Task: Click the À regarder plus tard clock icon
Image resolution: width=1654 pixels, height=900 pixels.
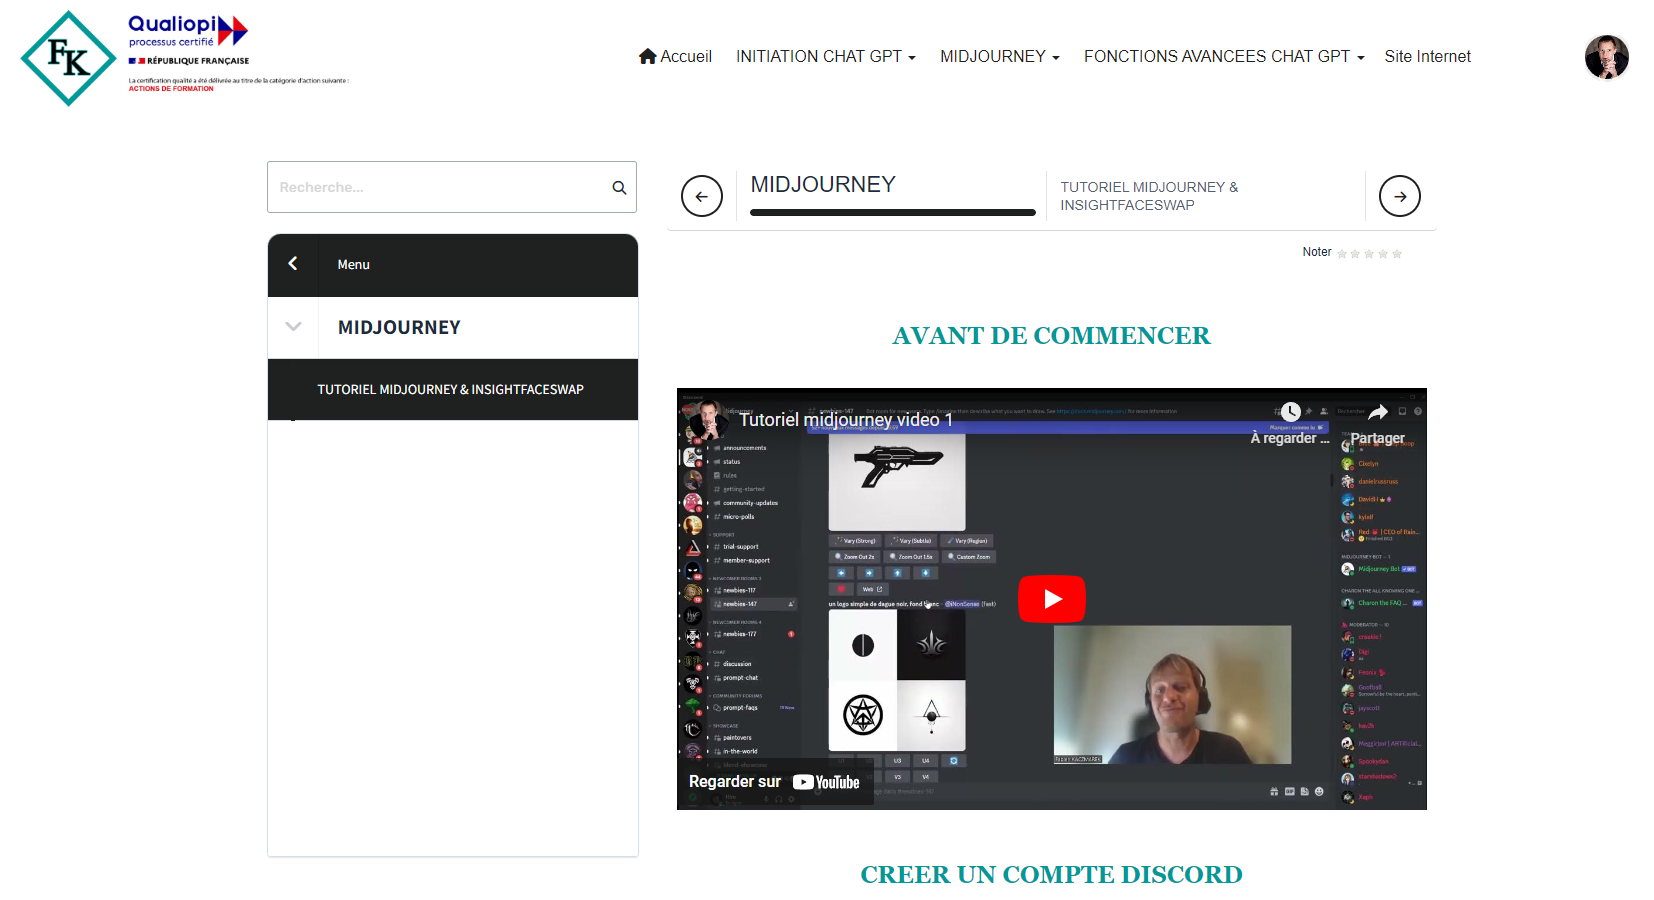Action: tap(1290, 413)
